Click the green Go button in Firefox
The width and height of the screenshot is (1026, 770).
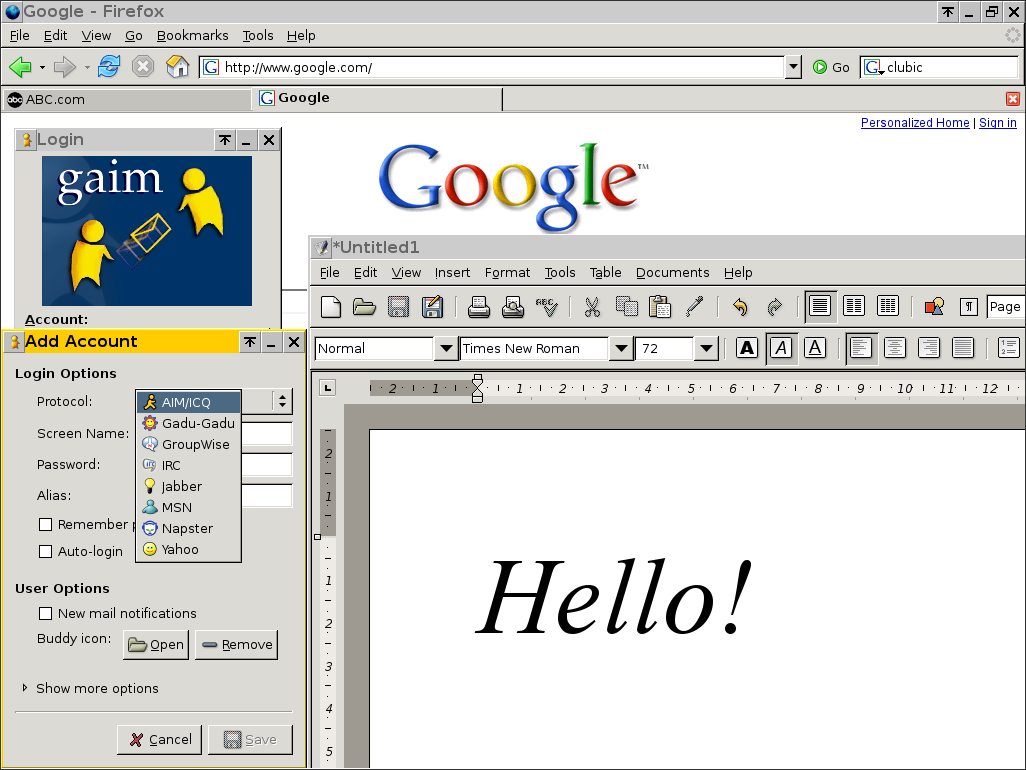pyautogui.click(x=831, y=67)
